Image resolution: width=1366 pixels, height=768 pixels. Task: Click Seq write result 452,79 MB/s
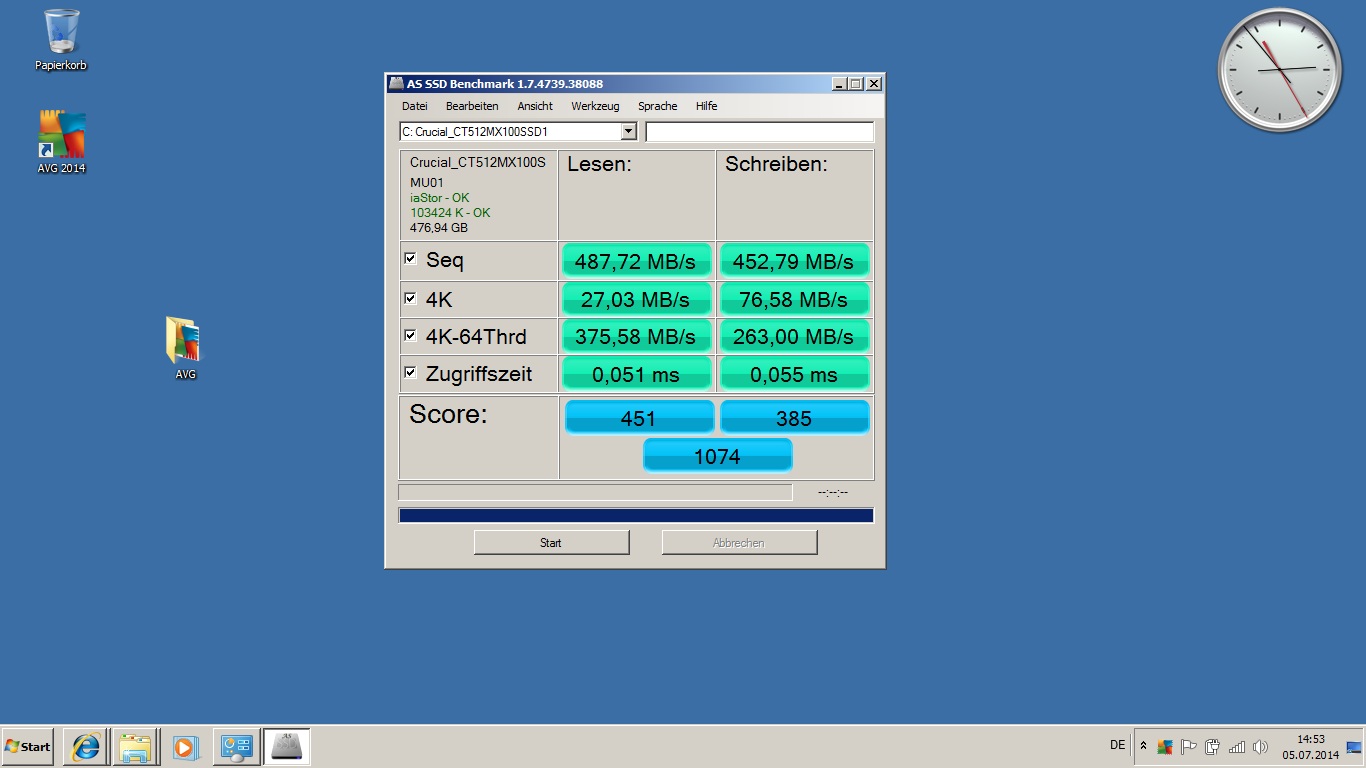[x=794, y=261]
